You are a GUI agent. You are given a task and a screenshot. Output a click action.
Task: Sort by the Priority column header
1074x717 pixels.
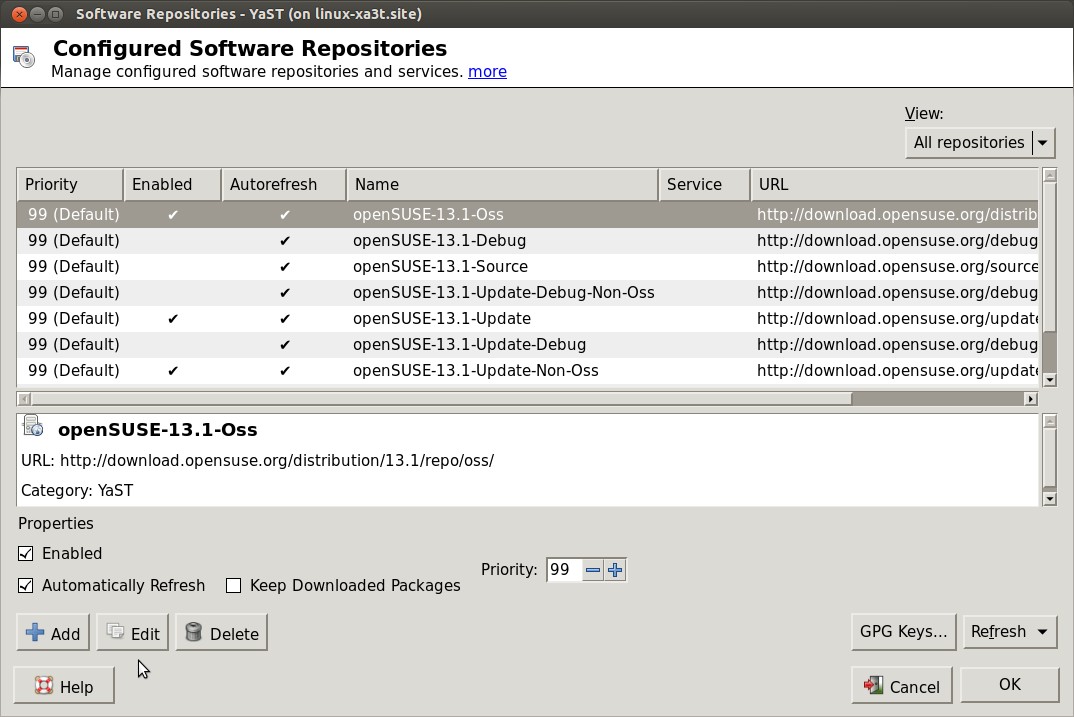click(x=70, y=184)
